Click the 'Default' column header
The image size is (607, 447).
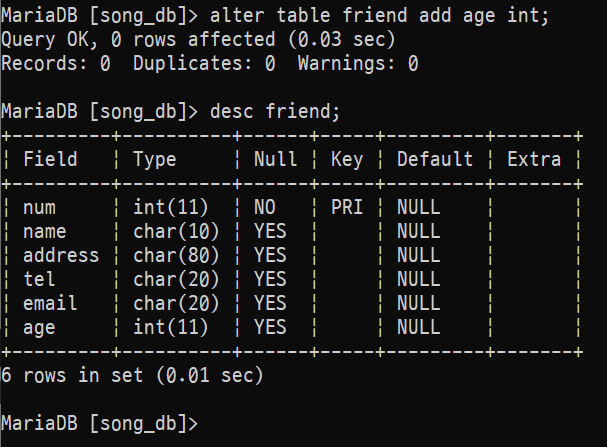(434, 159)
